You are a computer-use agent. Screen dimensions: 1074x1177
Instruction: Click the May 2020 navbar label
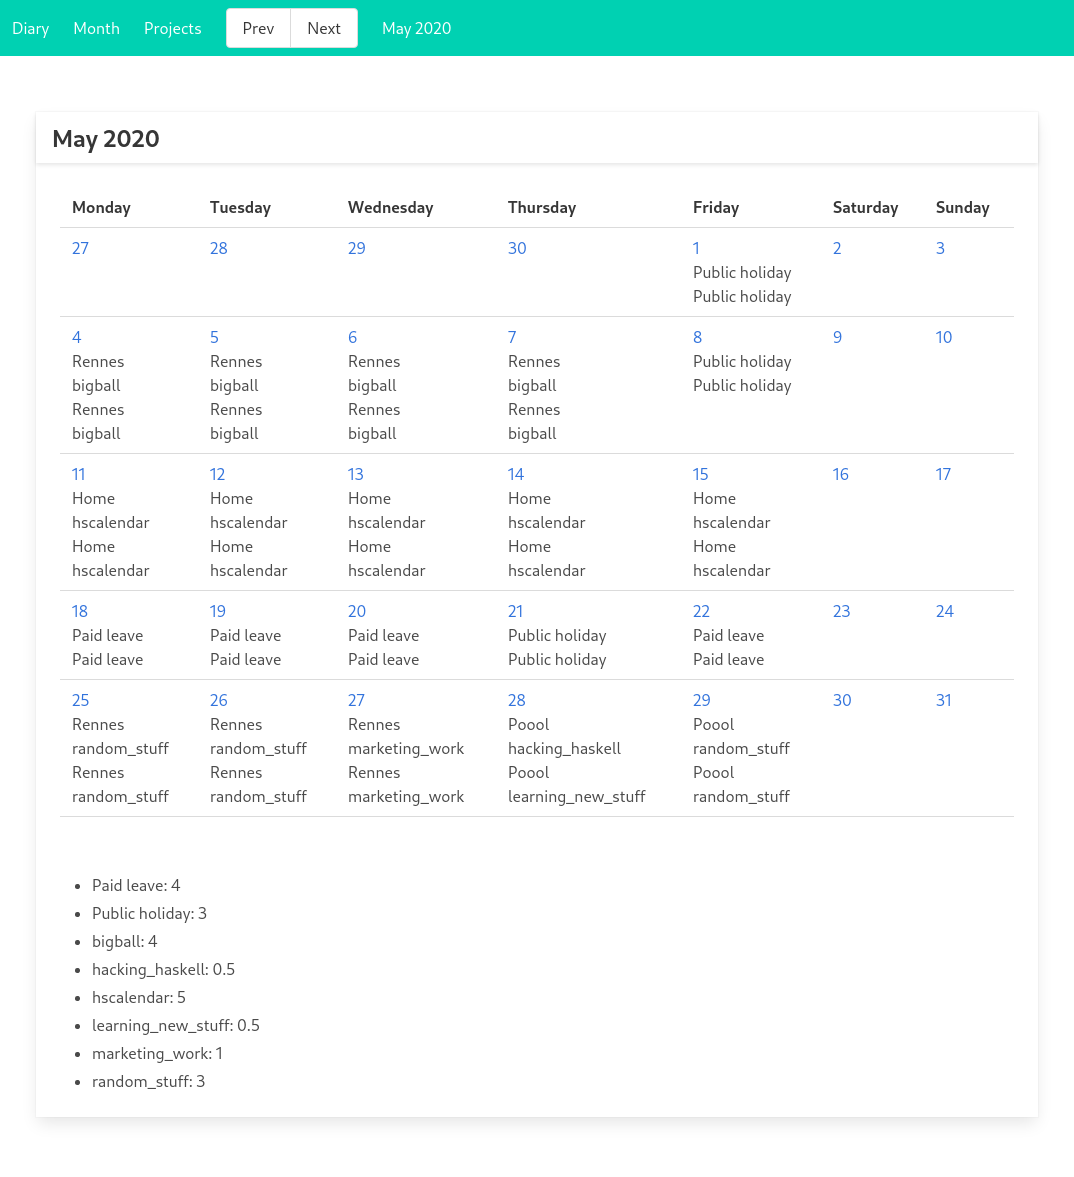[x=417, y=29]
